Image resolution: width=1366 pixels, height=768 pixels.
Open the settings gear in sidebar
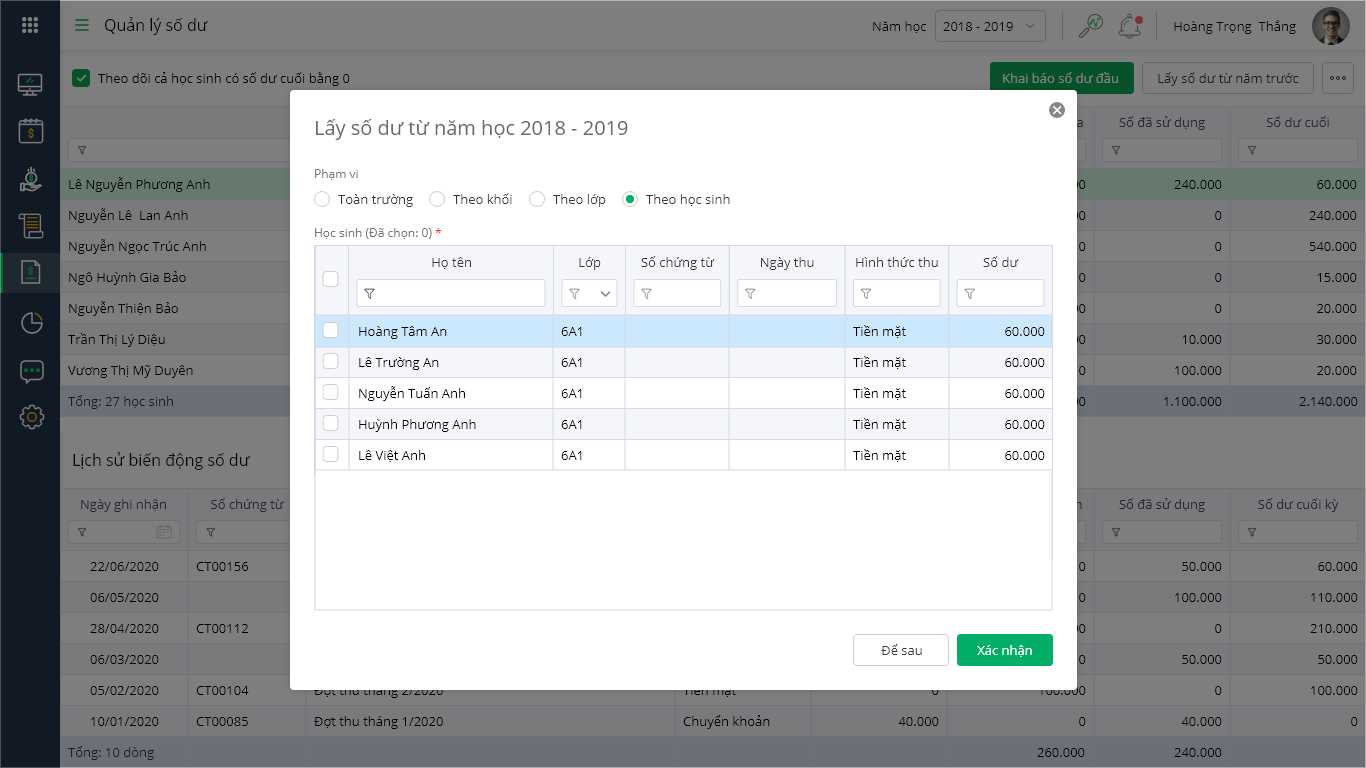(x=31, y=417)
